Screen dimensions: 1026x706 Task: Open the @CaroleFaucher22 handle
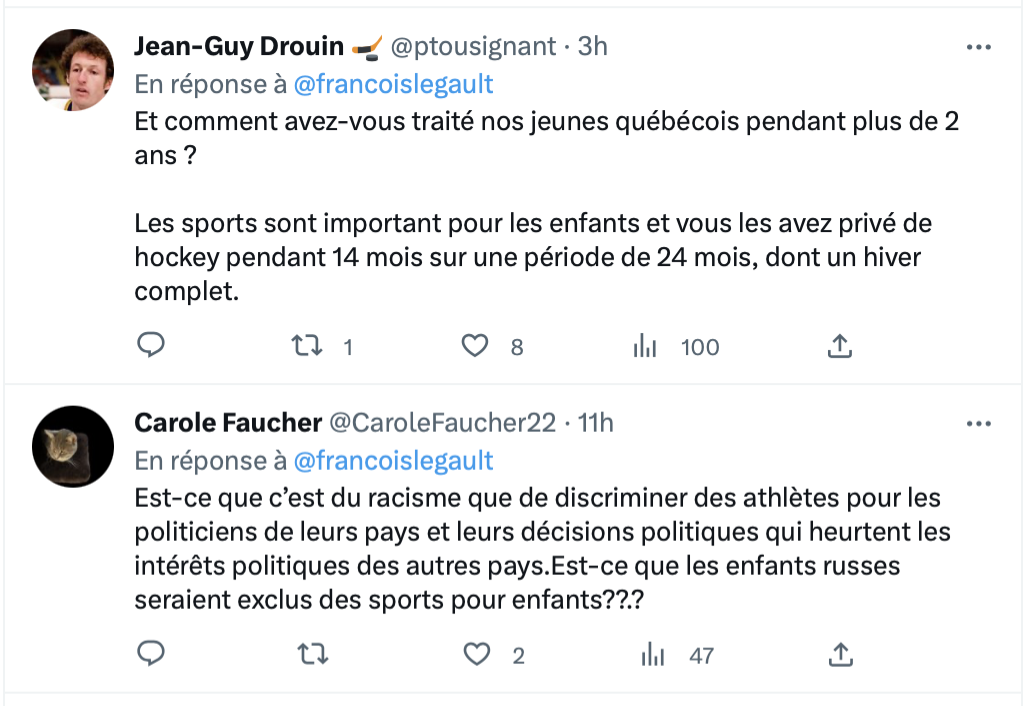click(x=443, y=423)
